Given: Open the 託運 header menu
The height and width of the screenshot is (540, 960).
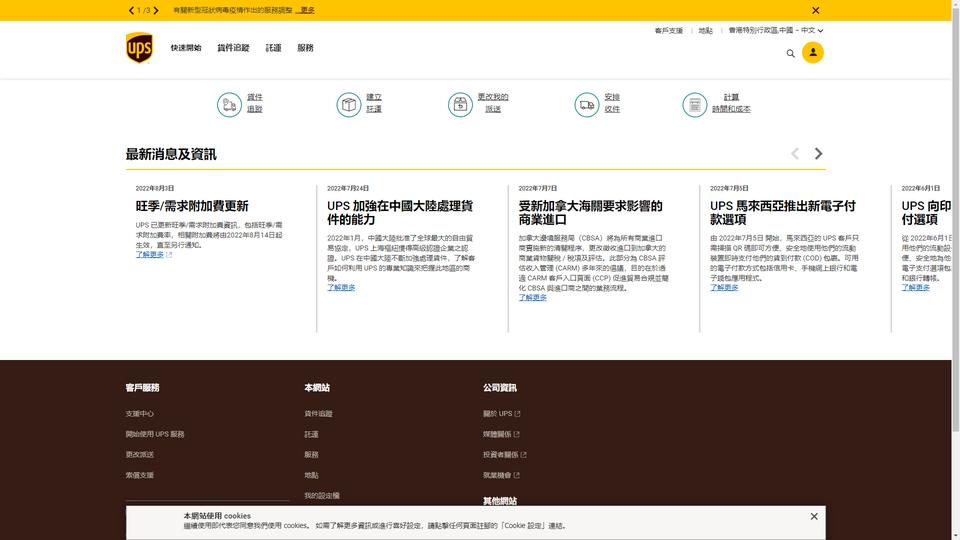Looking at the screenshot, I should pos(274,48).
